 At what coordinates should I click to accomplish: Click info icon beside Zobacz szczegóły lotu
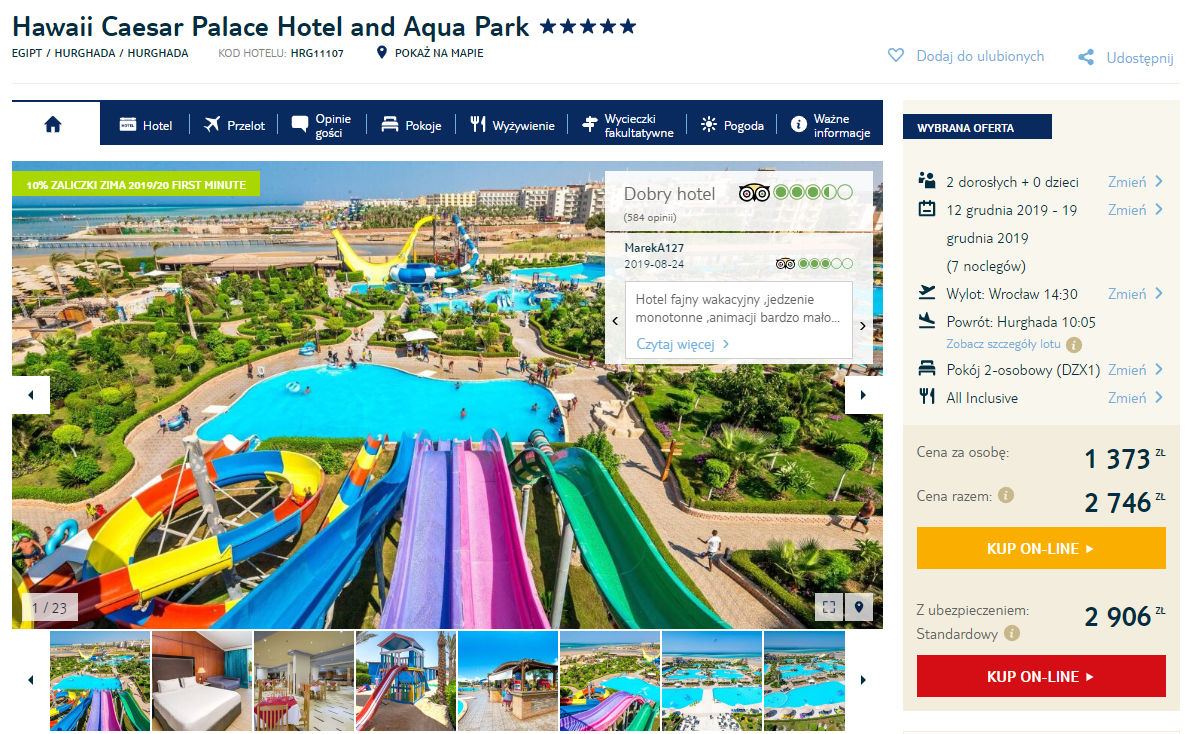click(x=1074, y=345)
